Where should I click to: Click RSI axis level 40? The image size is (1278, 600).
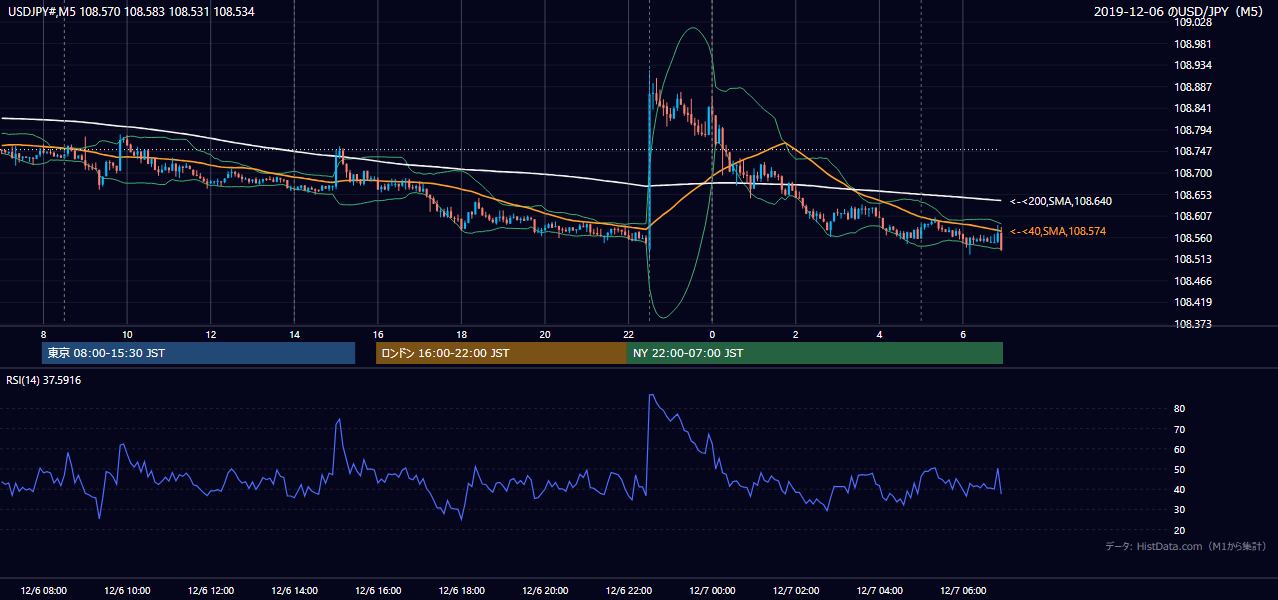coord(1180,490)
